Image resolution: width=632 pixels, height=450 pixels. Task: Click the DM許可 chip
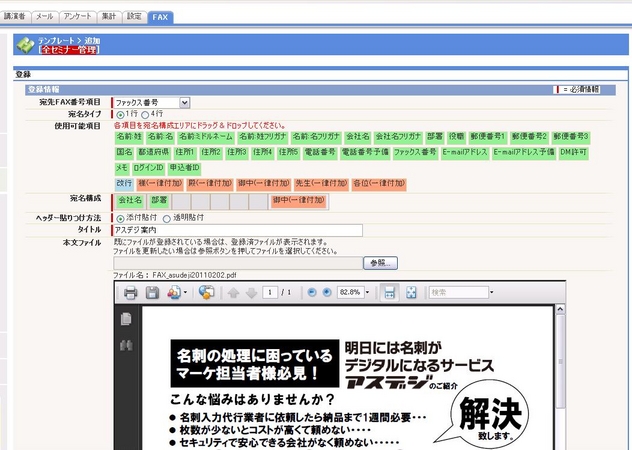point(574,153)
